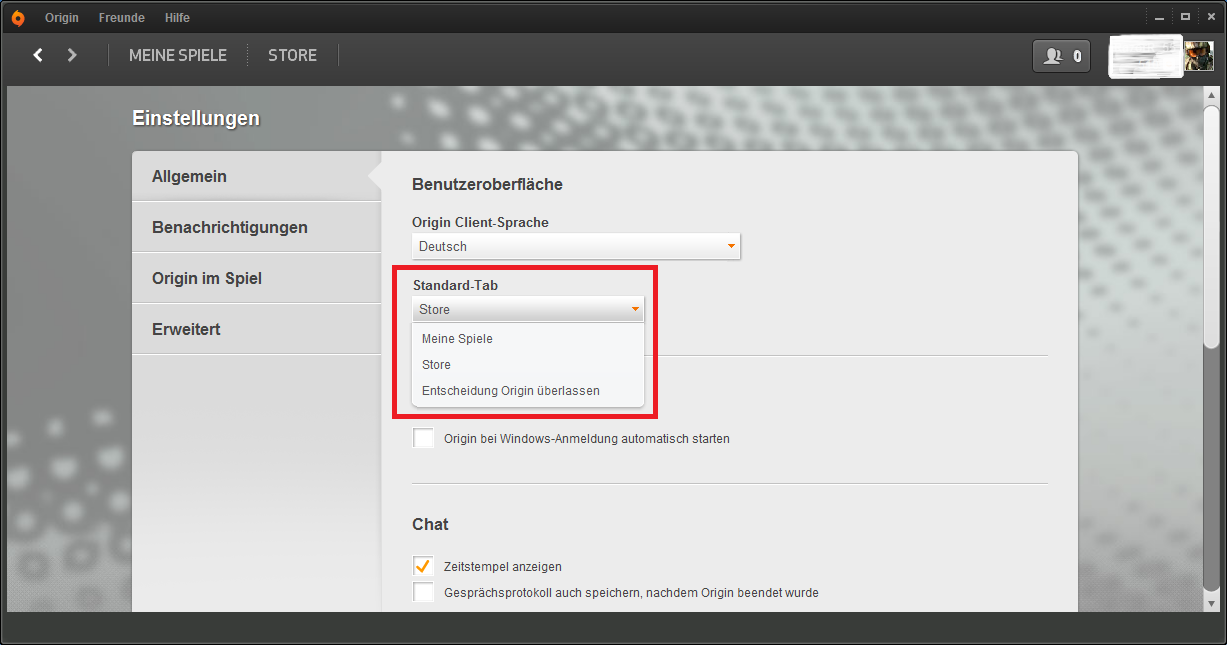Uncheck Zeitstempel anzeigen
Image resolution: width=1227 pixels, height=645 pixels.
[x=424, y=566]
